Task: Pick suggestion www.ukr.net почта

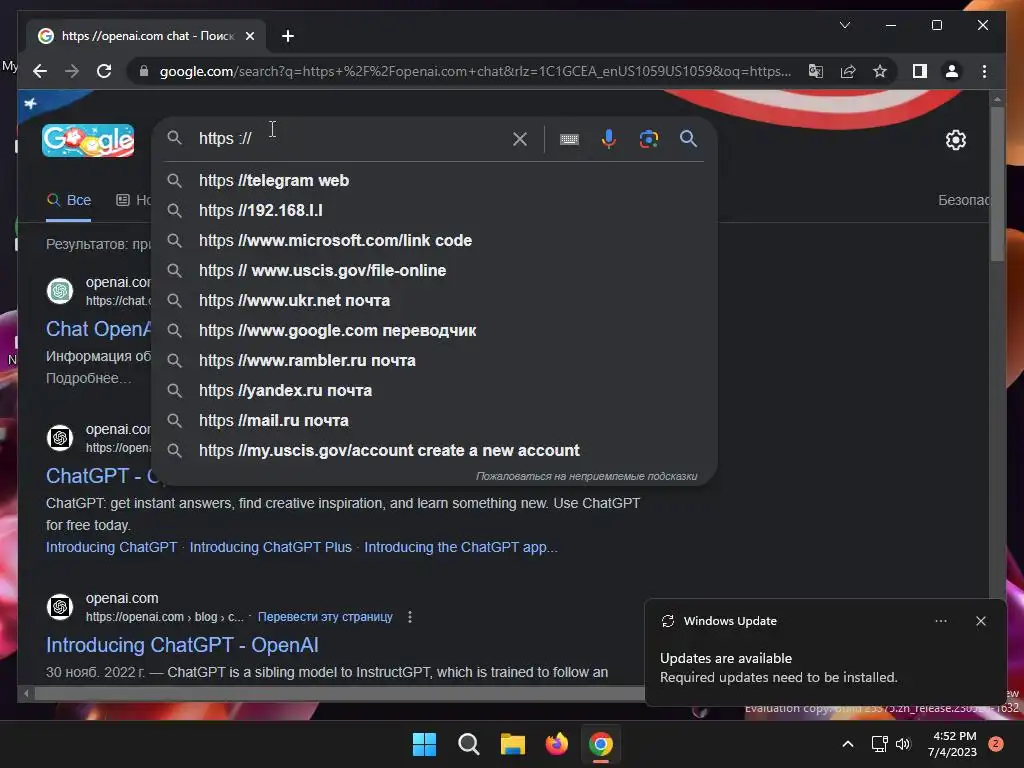Action: coord(434,300)
